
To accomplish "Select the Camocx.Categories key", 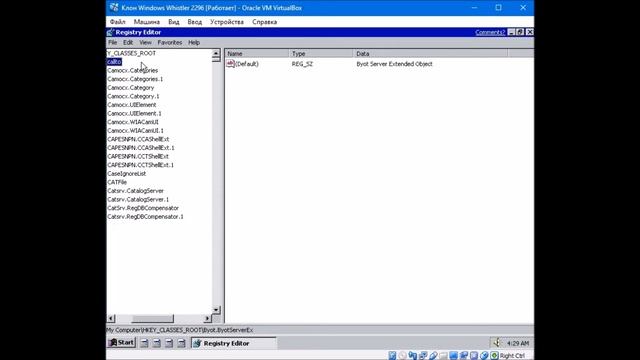I will 132,70.
